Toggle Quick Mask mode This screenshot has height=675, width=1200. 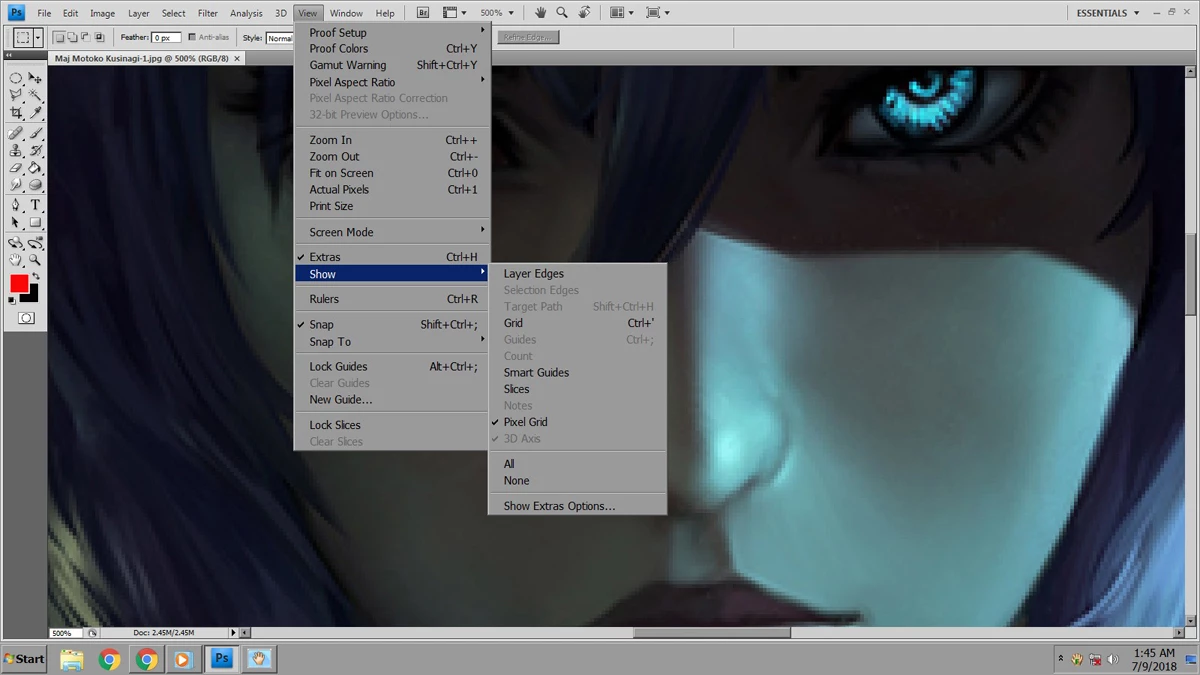pyautogui.click(x=26, y=318)
